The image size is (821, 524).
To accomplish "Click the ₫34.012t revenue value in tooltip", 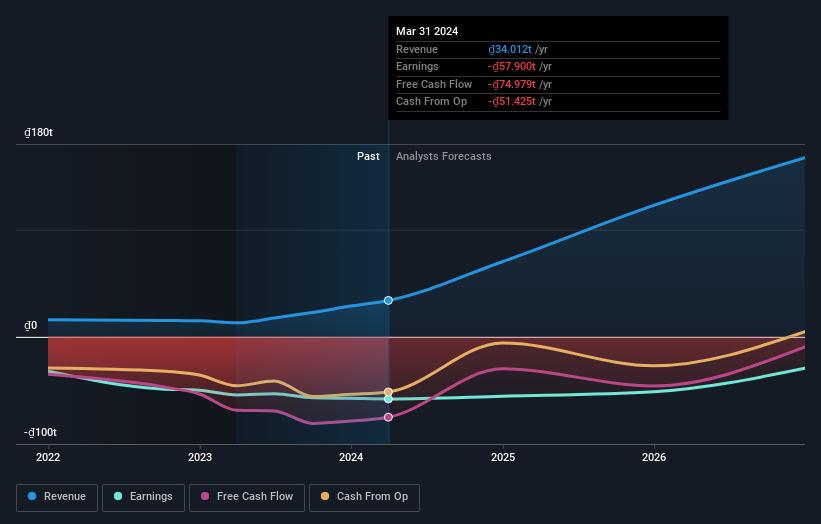I will coord(510,49).
